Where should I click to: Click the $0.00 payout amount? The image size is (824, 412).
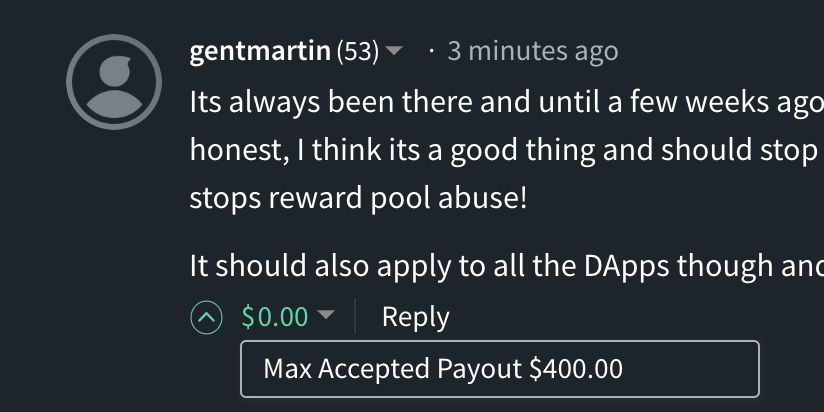click(275, 317)
